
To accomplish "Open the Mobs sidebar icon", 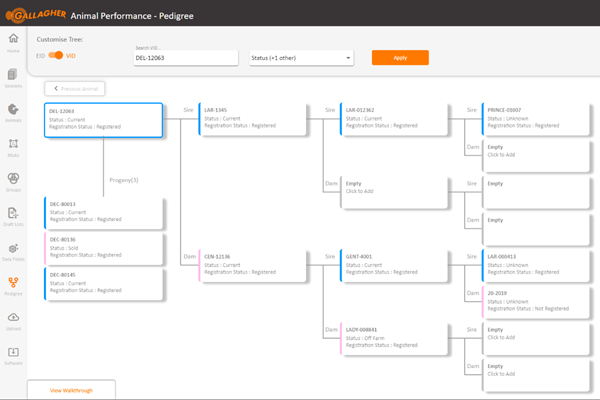I will [x=13, y=147].
